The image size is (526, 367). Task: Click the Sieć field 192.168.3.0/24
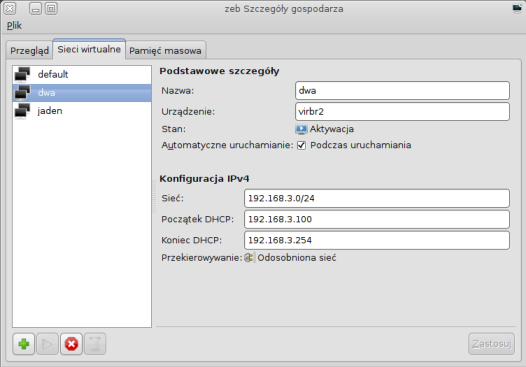coord(377,198)
